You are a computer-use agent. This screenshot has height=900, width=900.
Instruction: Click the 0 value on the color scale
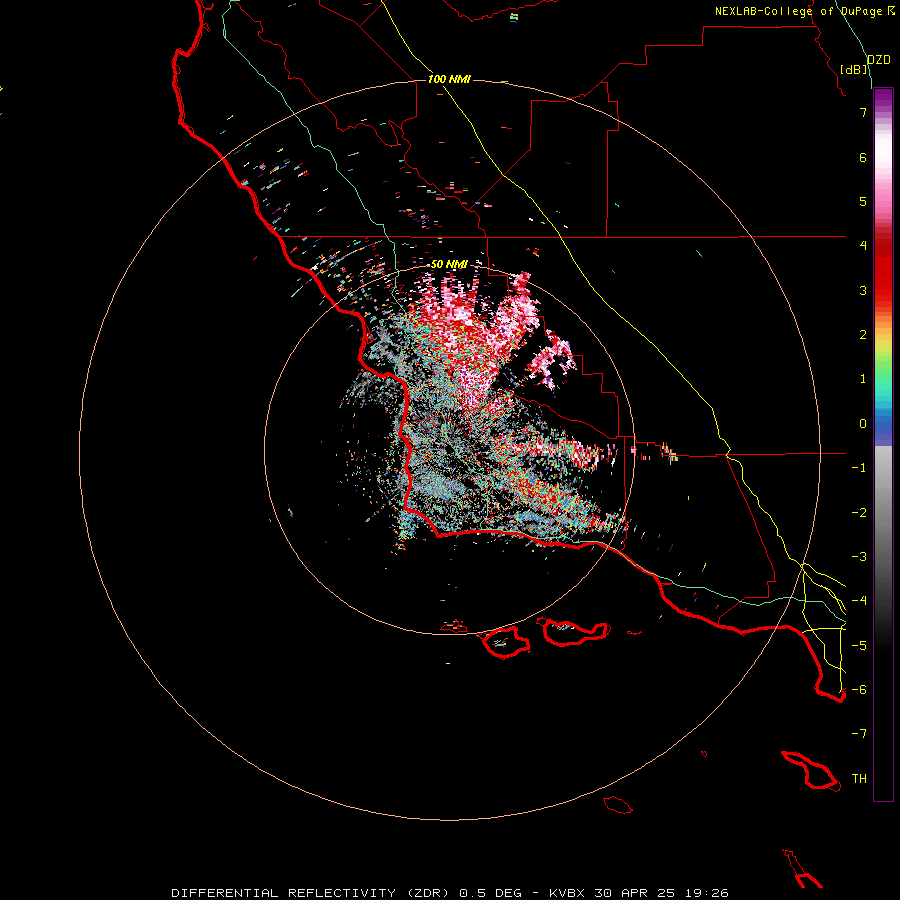click(x=863, y=424)
